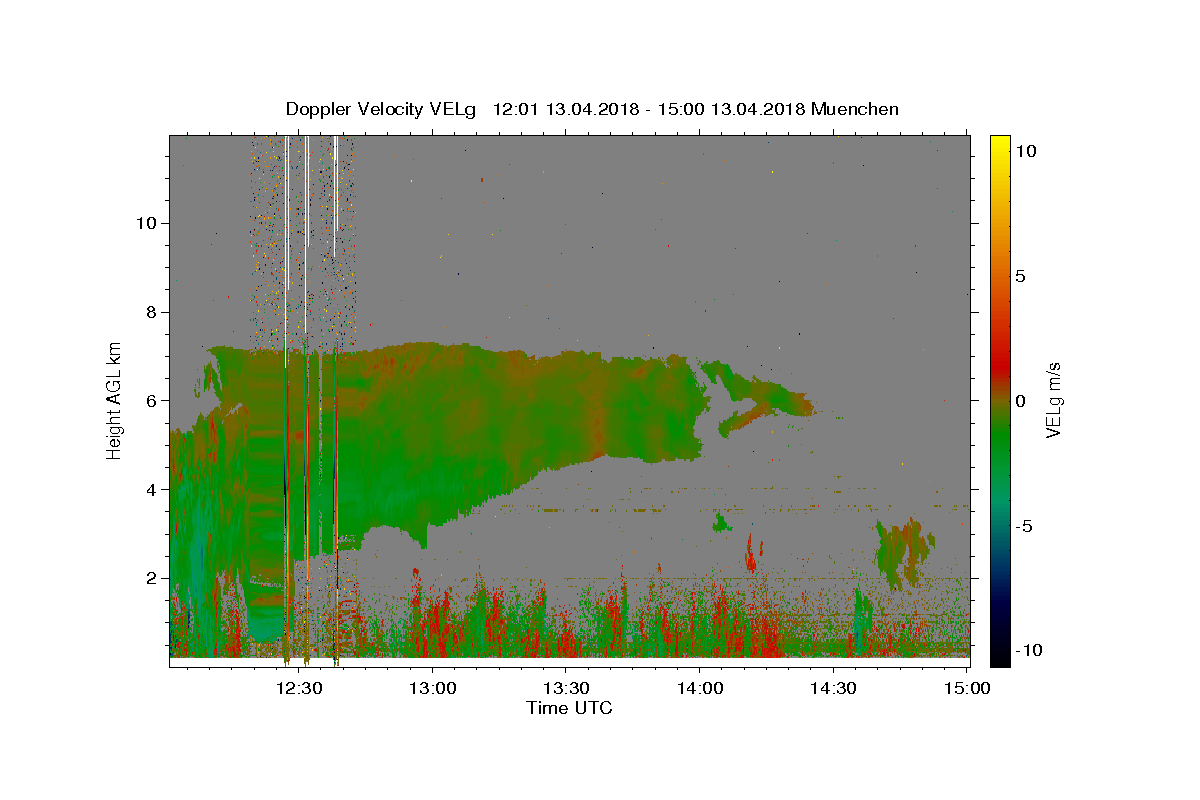Click the 15:00 time tick label

tap(967, 688)
